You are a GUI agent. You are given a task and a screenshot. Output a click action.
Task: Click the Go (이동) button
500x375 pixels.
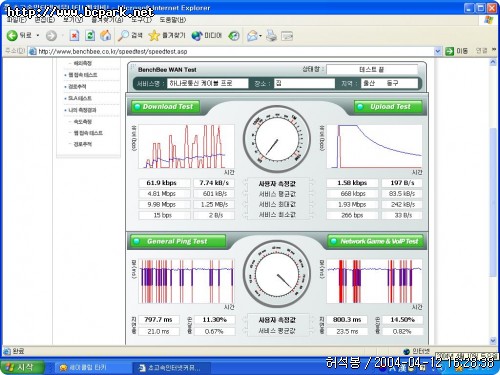(456, 51)
